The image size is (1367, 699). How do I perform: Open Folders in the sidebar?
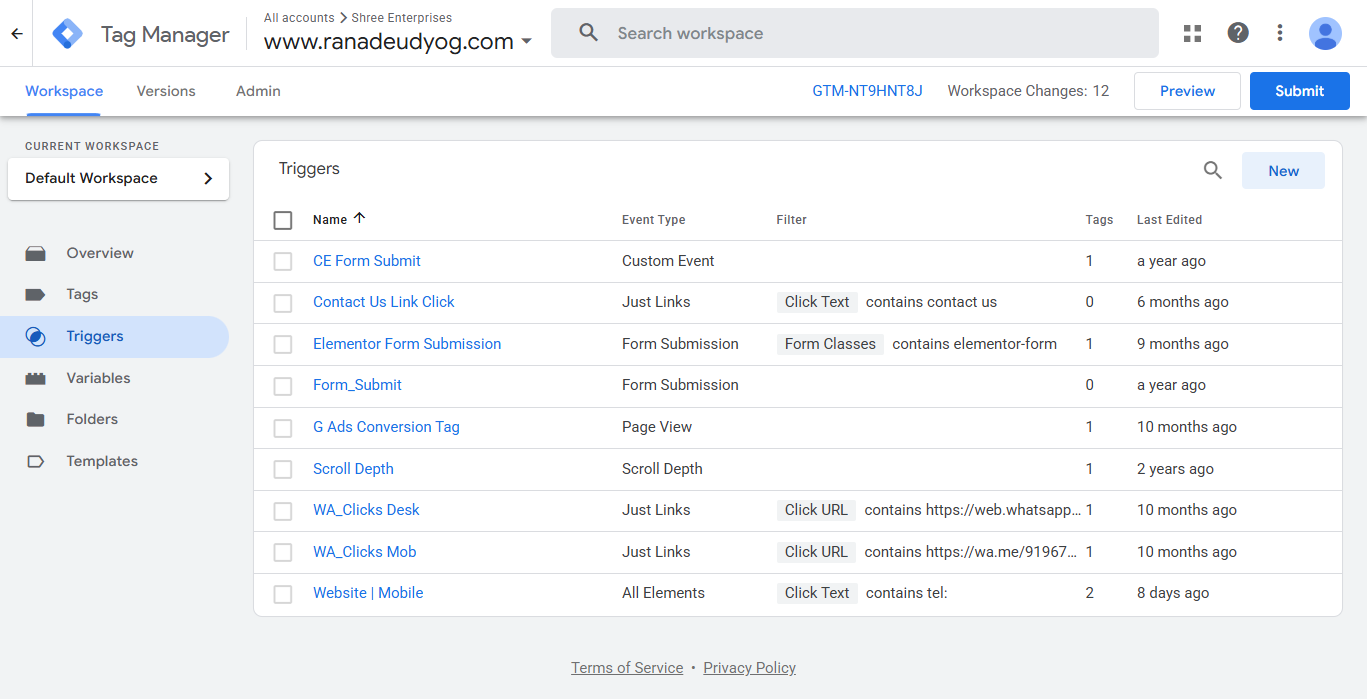click(x=92, y=419)
